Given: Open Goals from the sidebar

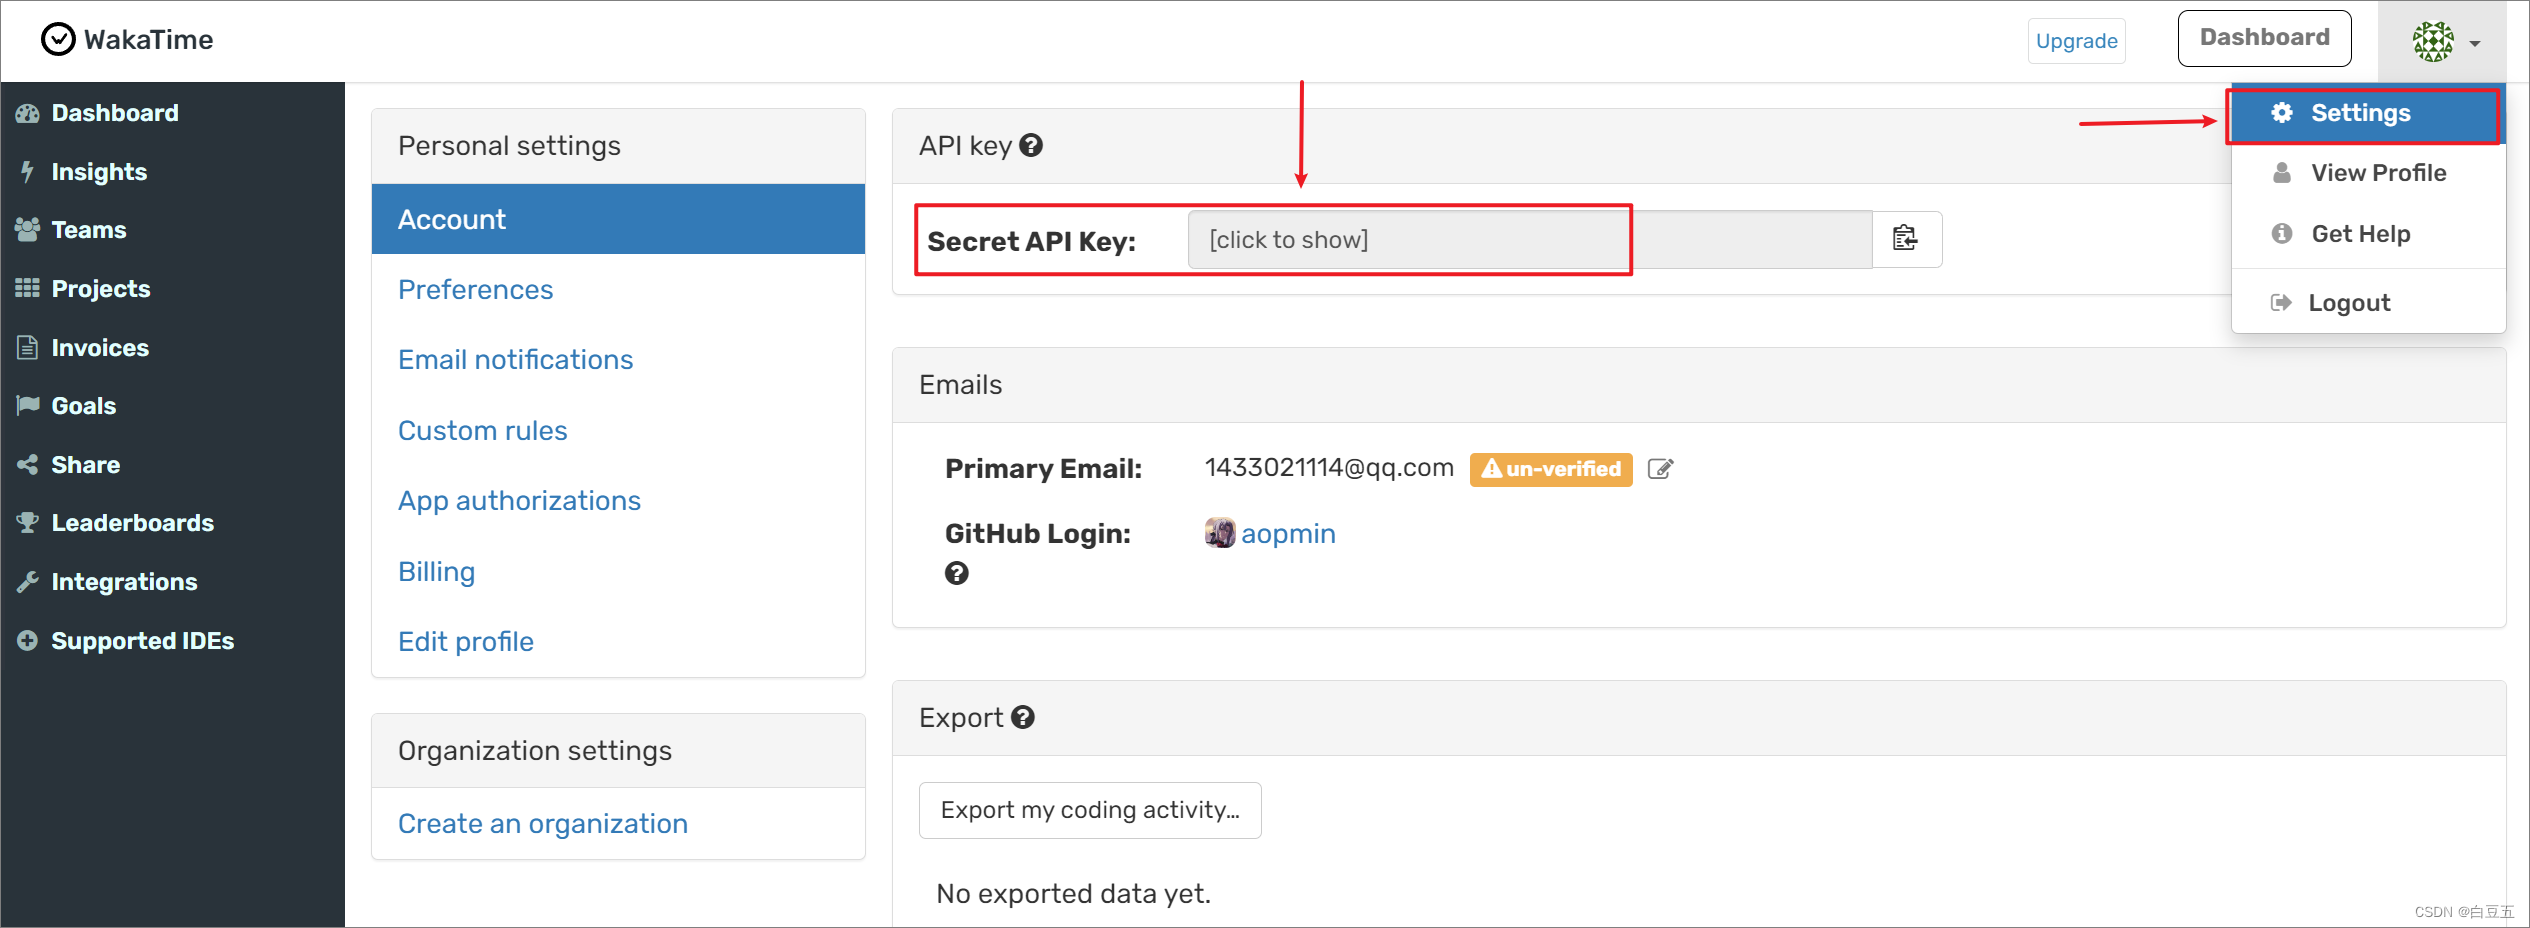Looking at the screenshot, I should 84,406.
